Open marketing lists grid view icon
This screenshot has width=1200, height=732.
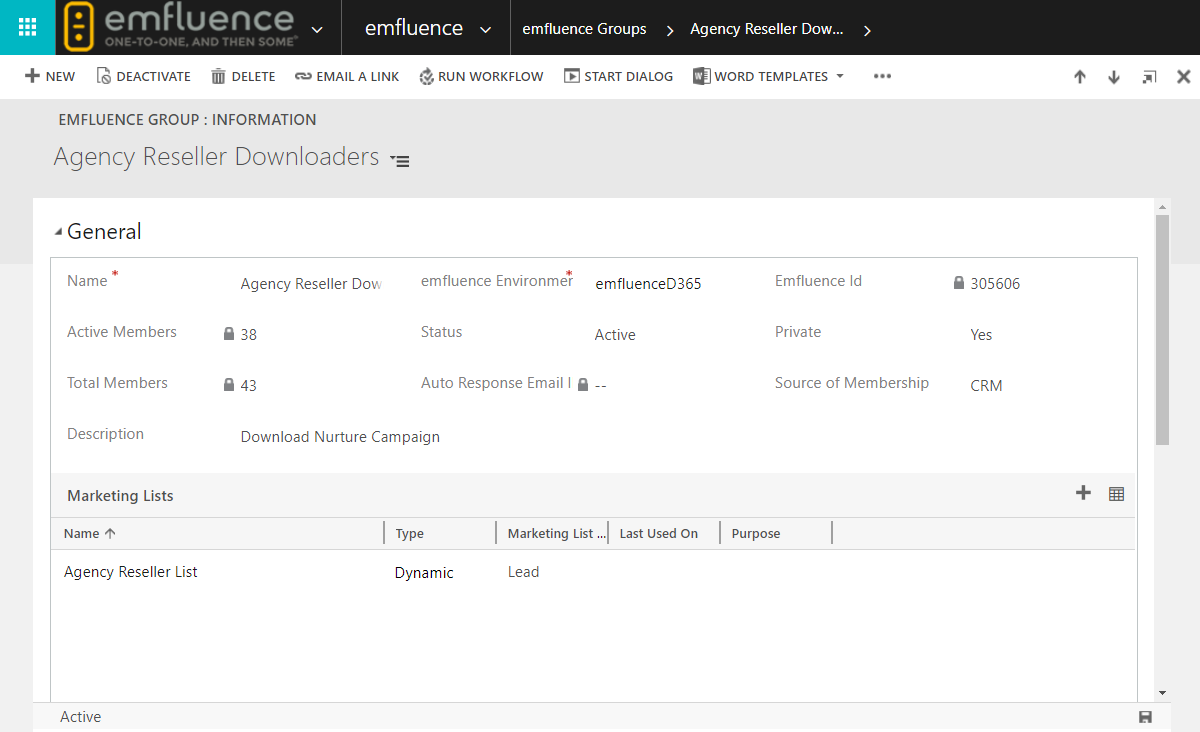click(x=1117, y=493)
